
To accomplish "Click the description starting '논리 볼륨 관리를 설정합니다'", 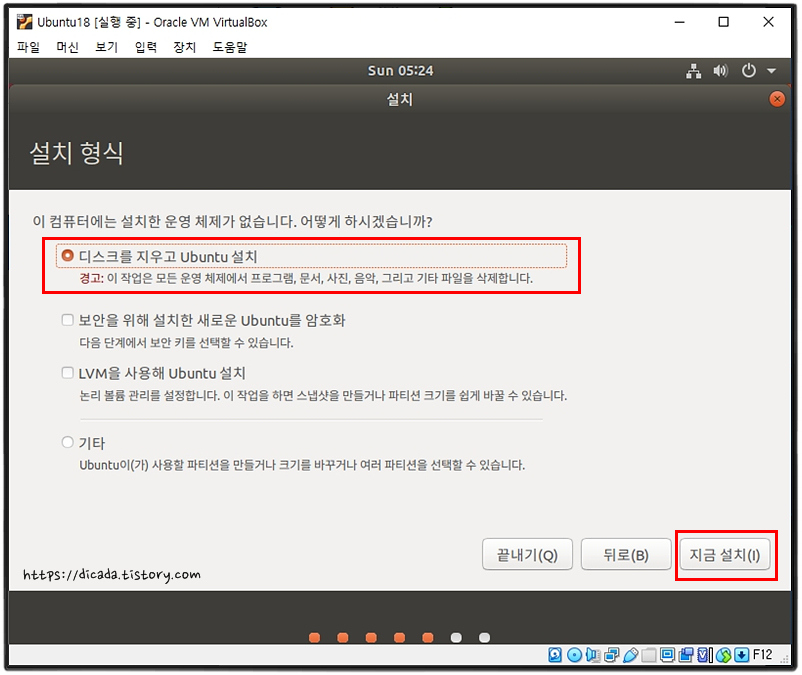I will click(x=323, y=395).
